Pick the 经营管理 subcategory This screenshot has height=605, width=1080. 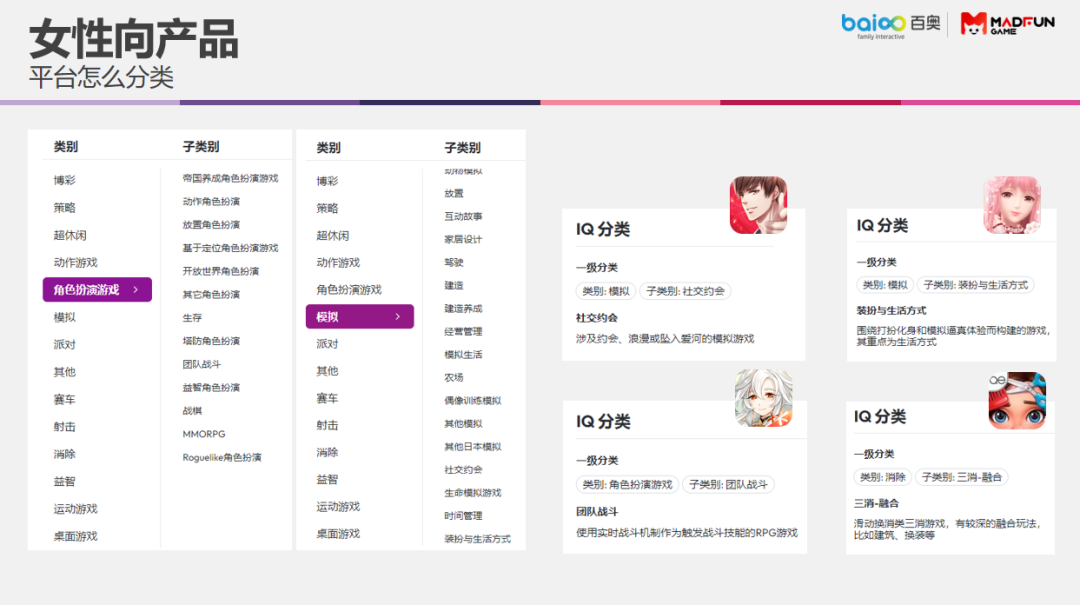[x=464, y=331]
